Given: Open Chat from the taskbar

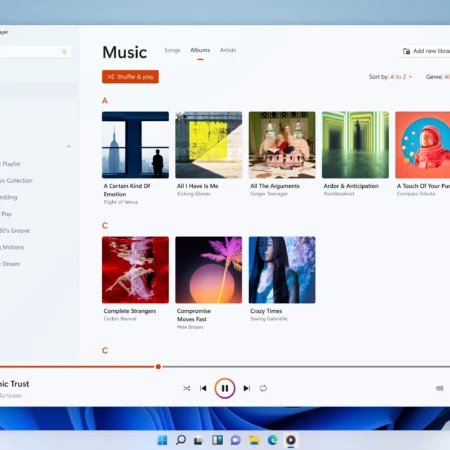Looking at the screenshot, I should pos(236,440).
